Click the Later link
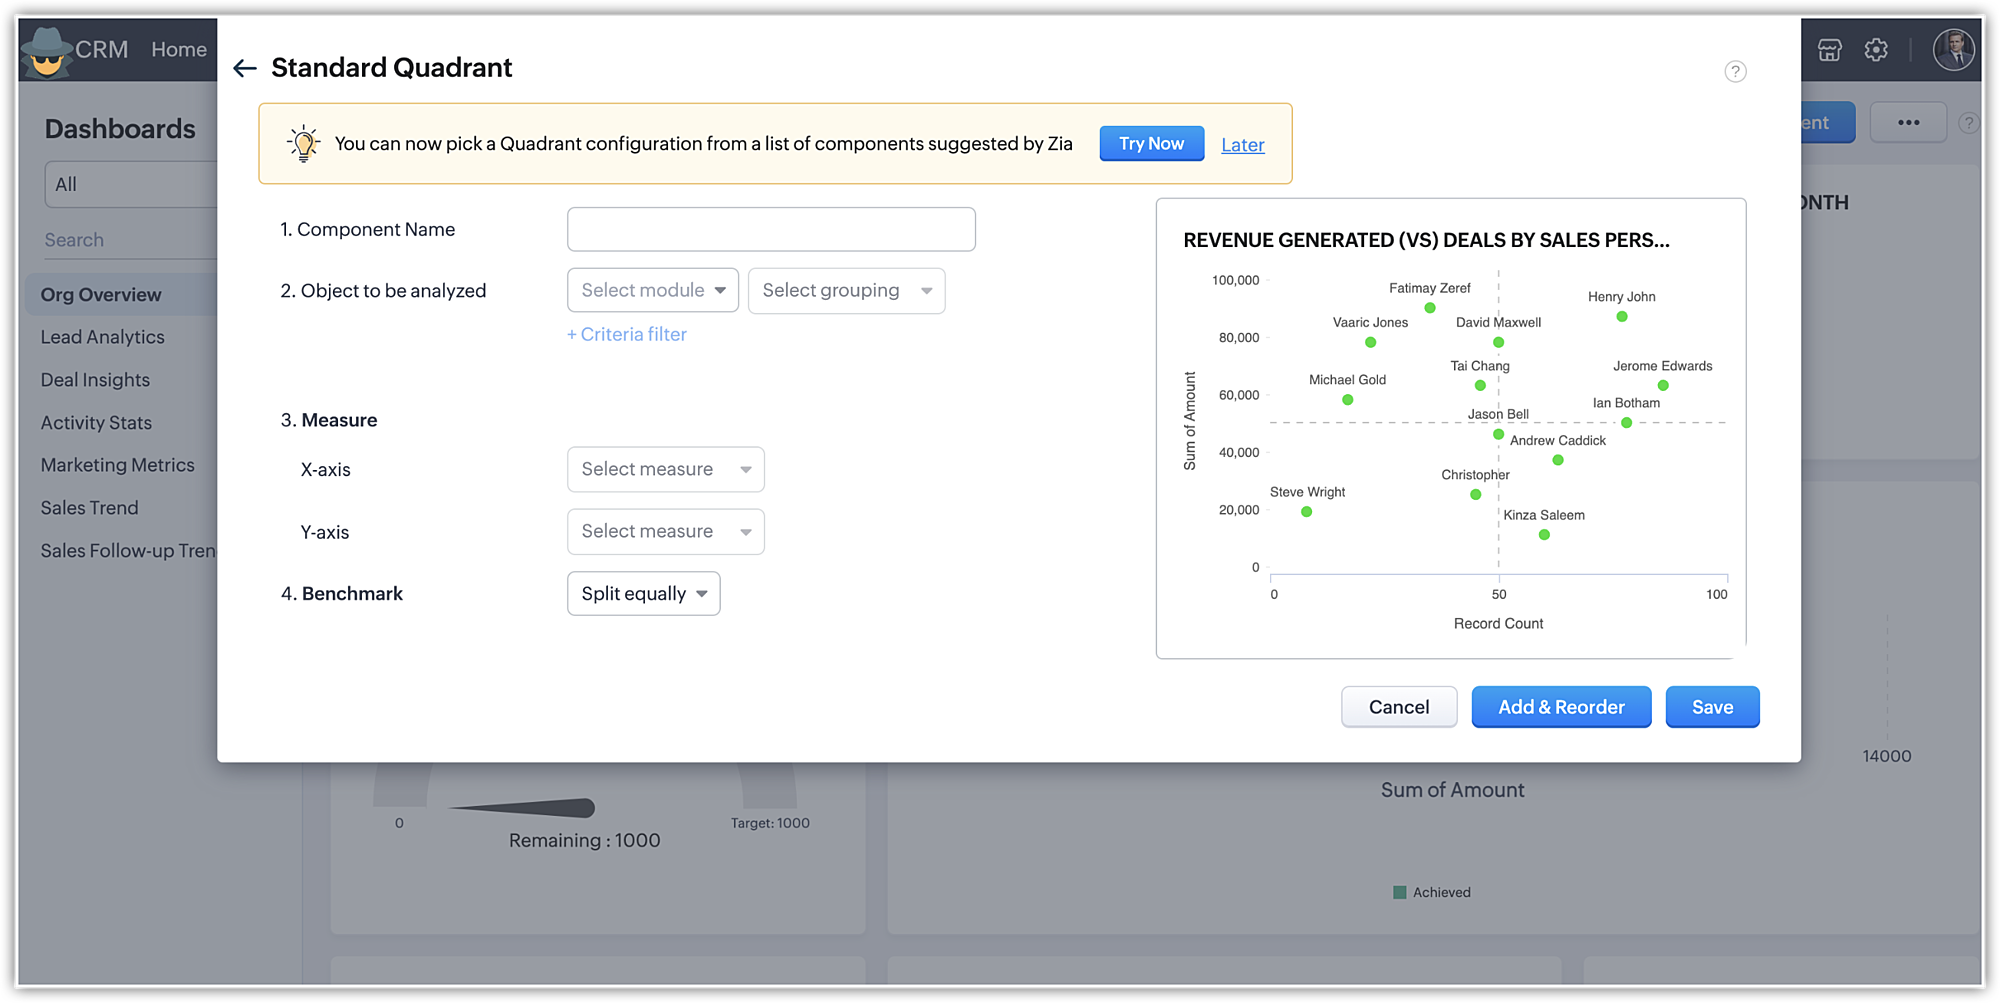 pyautogui.click(x=1242, y=145)
